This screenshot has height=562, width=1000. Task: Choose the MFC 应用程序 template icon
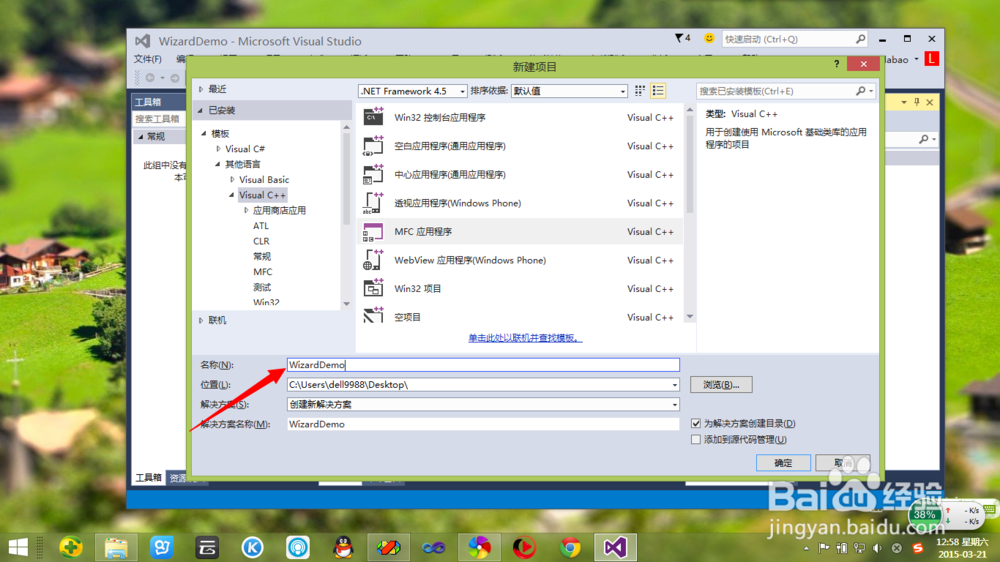click(x=373, y=232)
